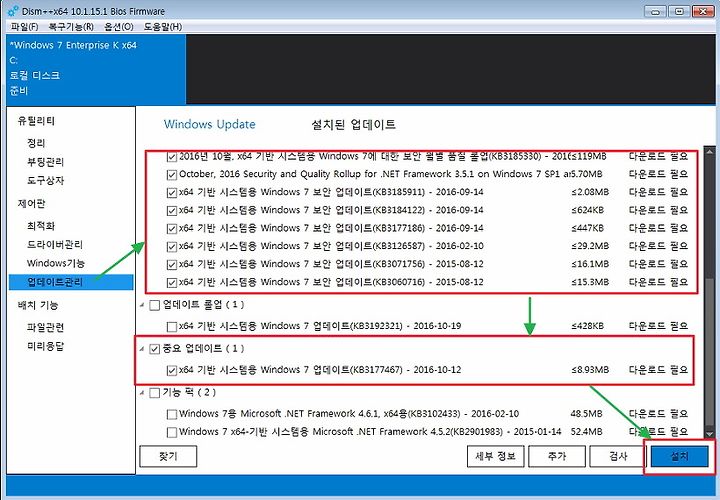This screenshot has width=720, height=500.
Task: Open 정리 in the sidebar
Action: pyautogui.click(x=36, y=143)
